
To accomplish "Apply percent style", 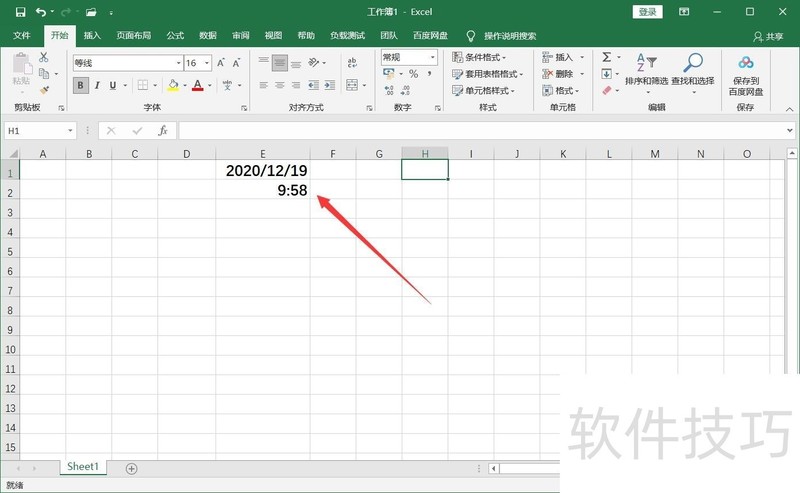I will pyautogui.click(x=413, y=74).
